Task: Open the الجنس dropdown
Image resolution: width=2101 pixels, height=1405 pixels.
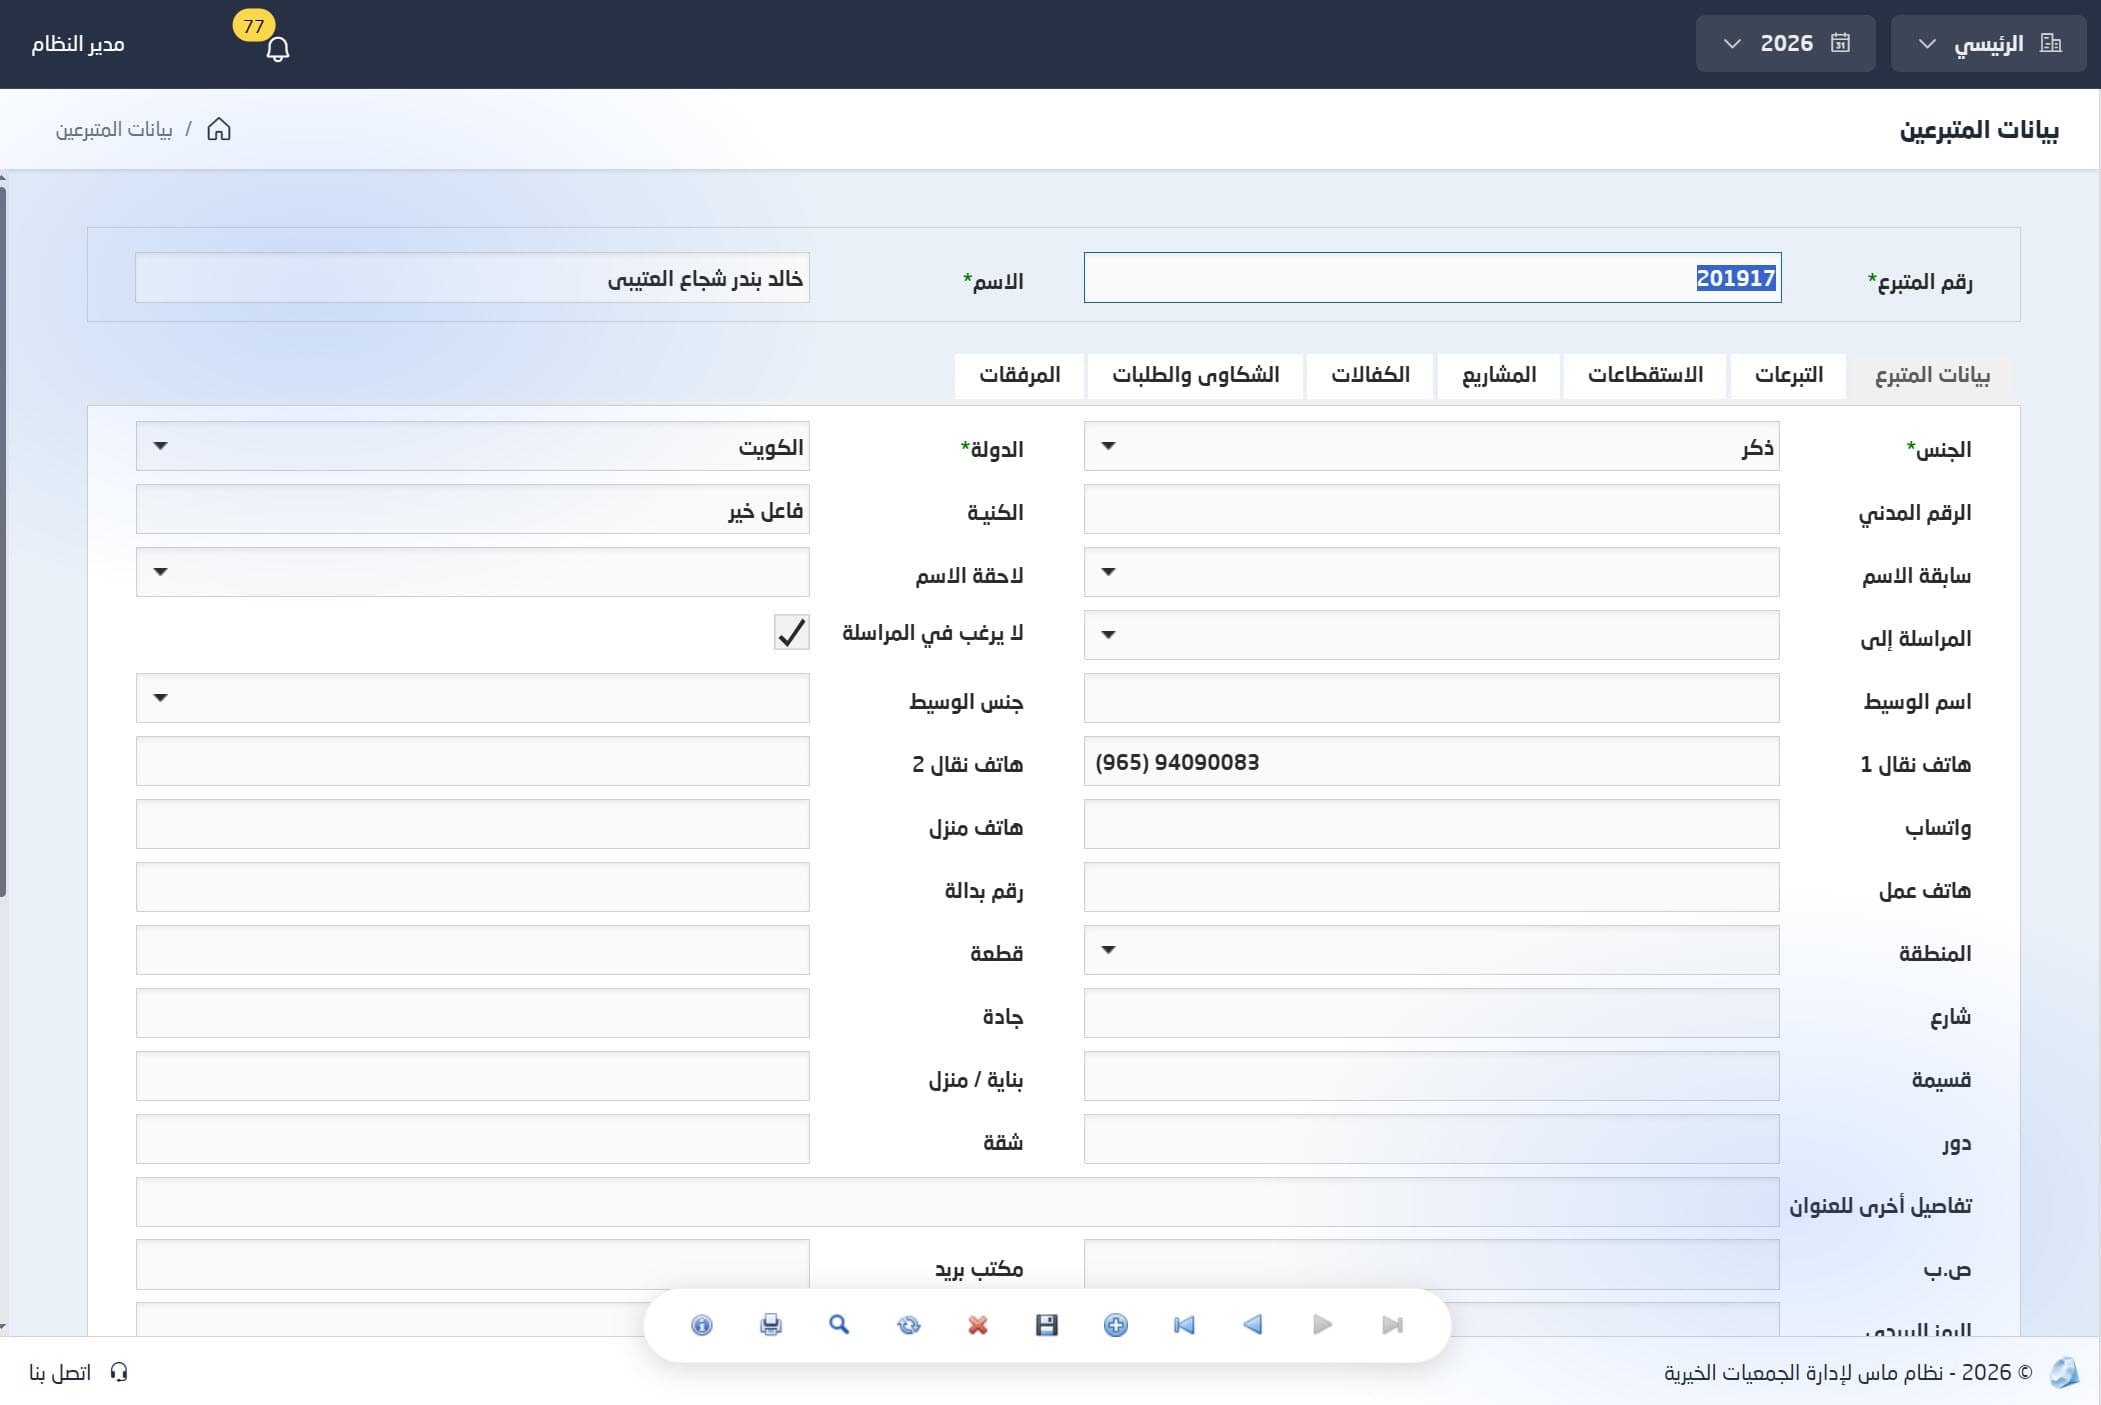Action: tap(1431, 446)
